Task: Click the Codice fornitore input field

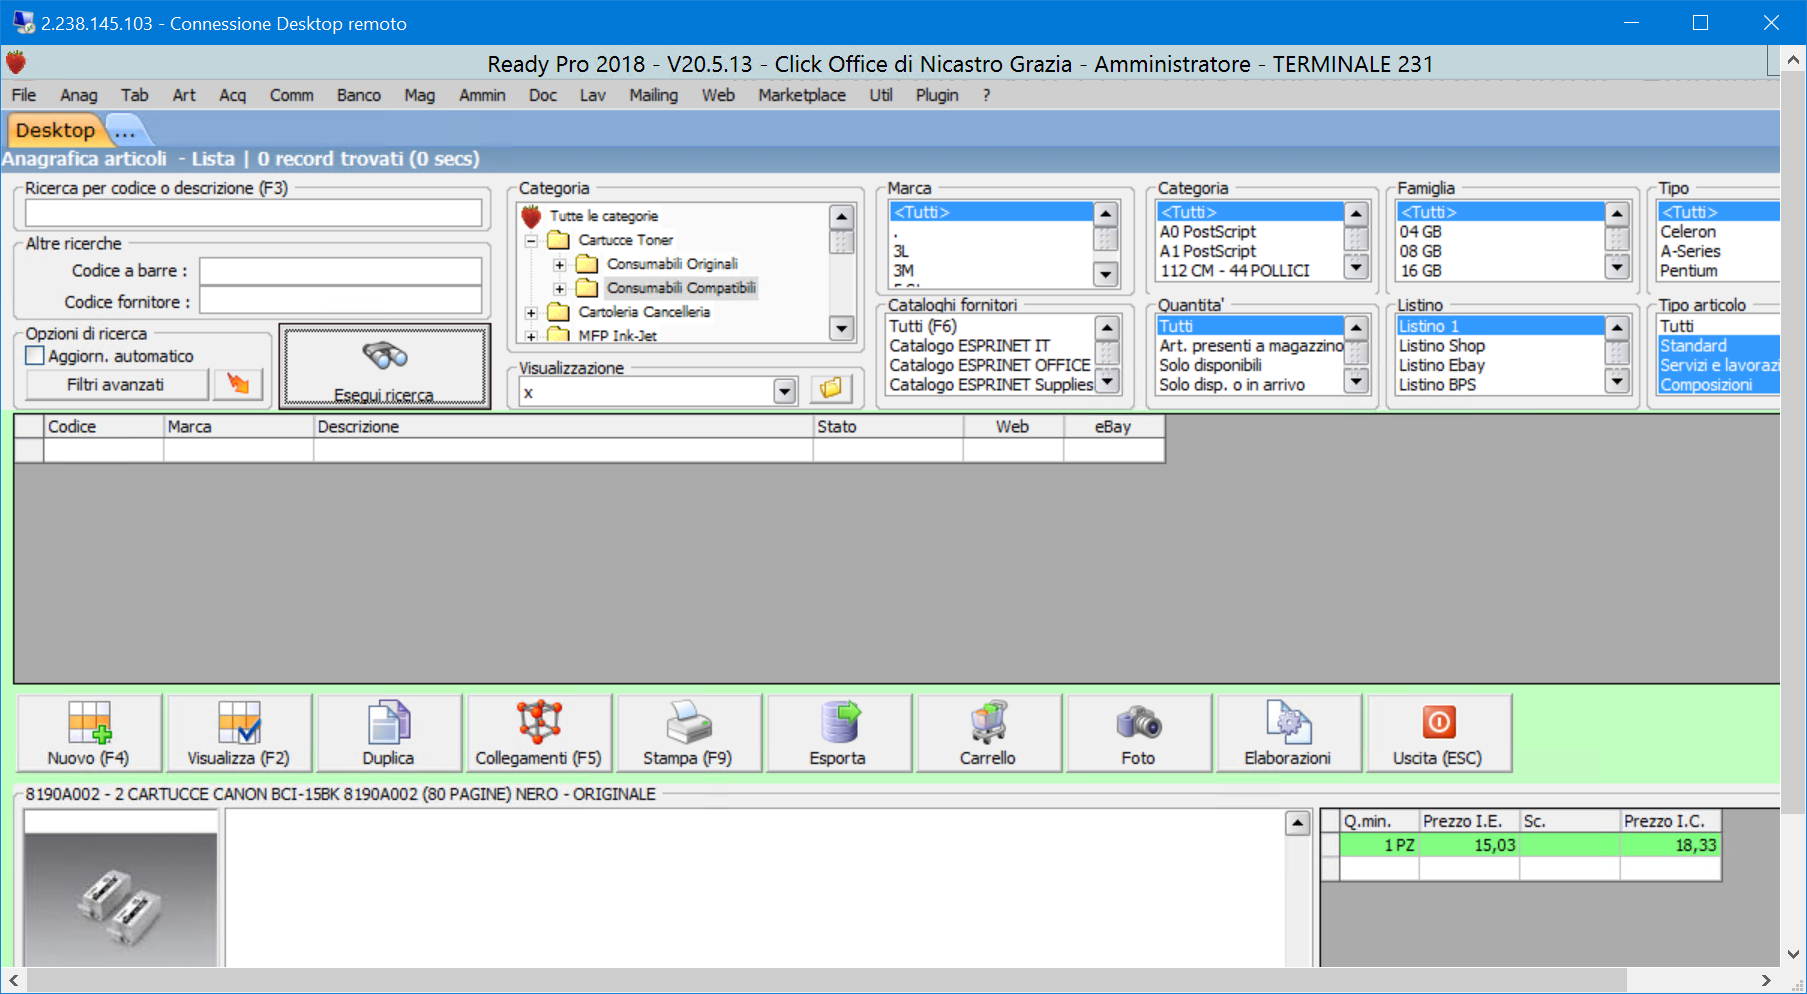Action: (x=341, y=301)
